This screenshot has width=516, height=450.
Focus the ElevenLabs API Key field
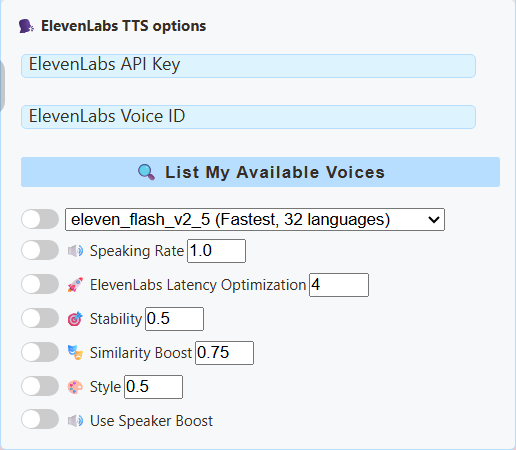point(248,66)
